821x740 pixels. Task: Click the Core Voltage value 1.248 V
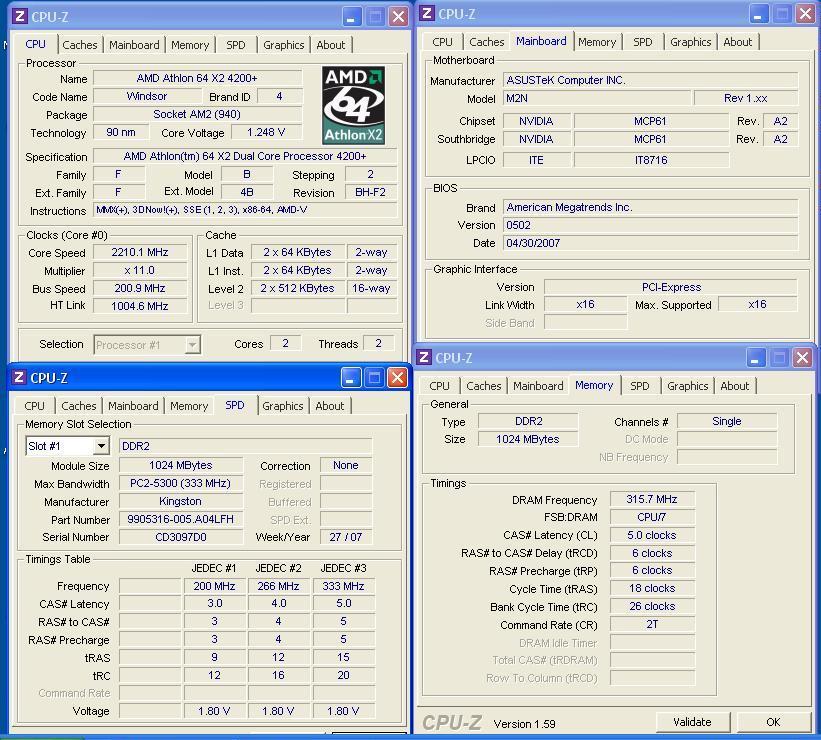point(267,132)
